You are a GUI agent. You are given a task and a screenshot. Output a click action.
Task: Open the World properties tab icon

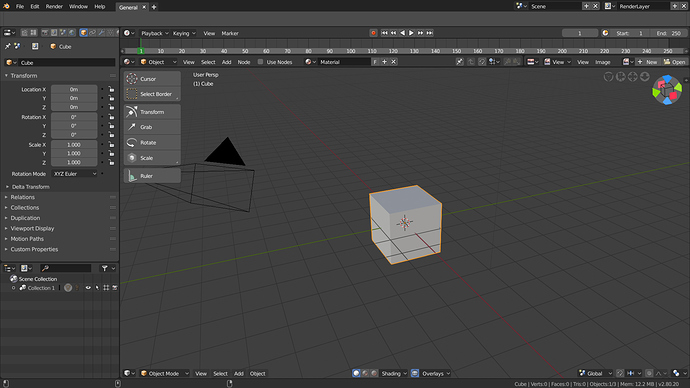[x=72, y=33]
